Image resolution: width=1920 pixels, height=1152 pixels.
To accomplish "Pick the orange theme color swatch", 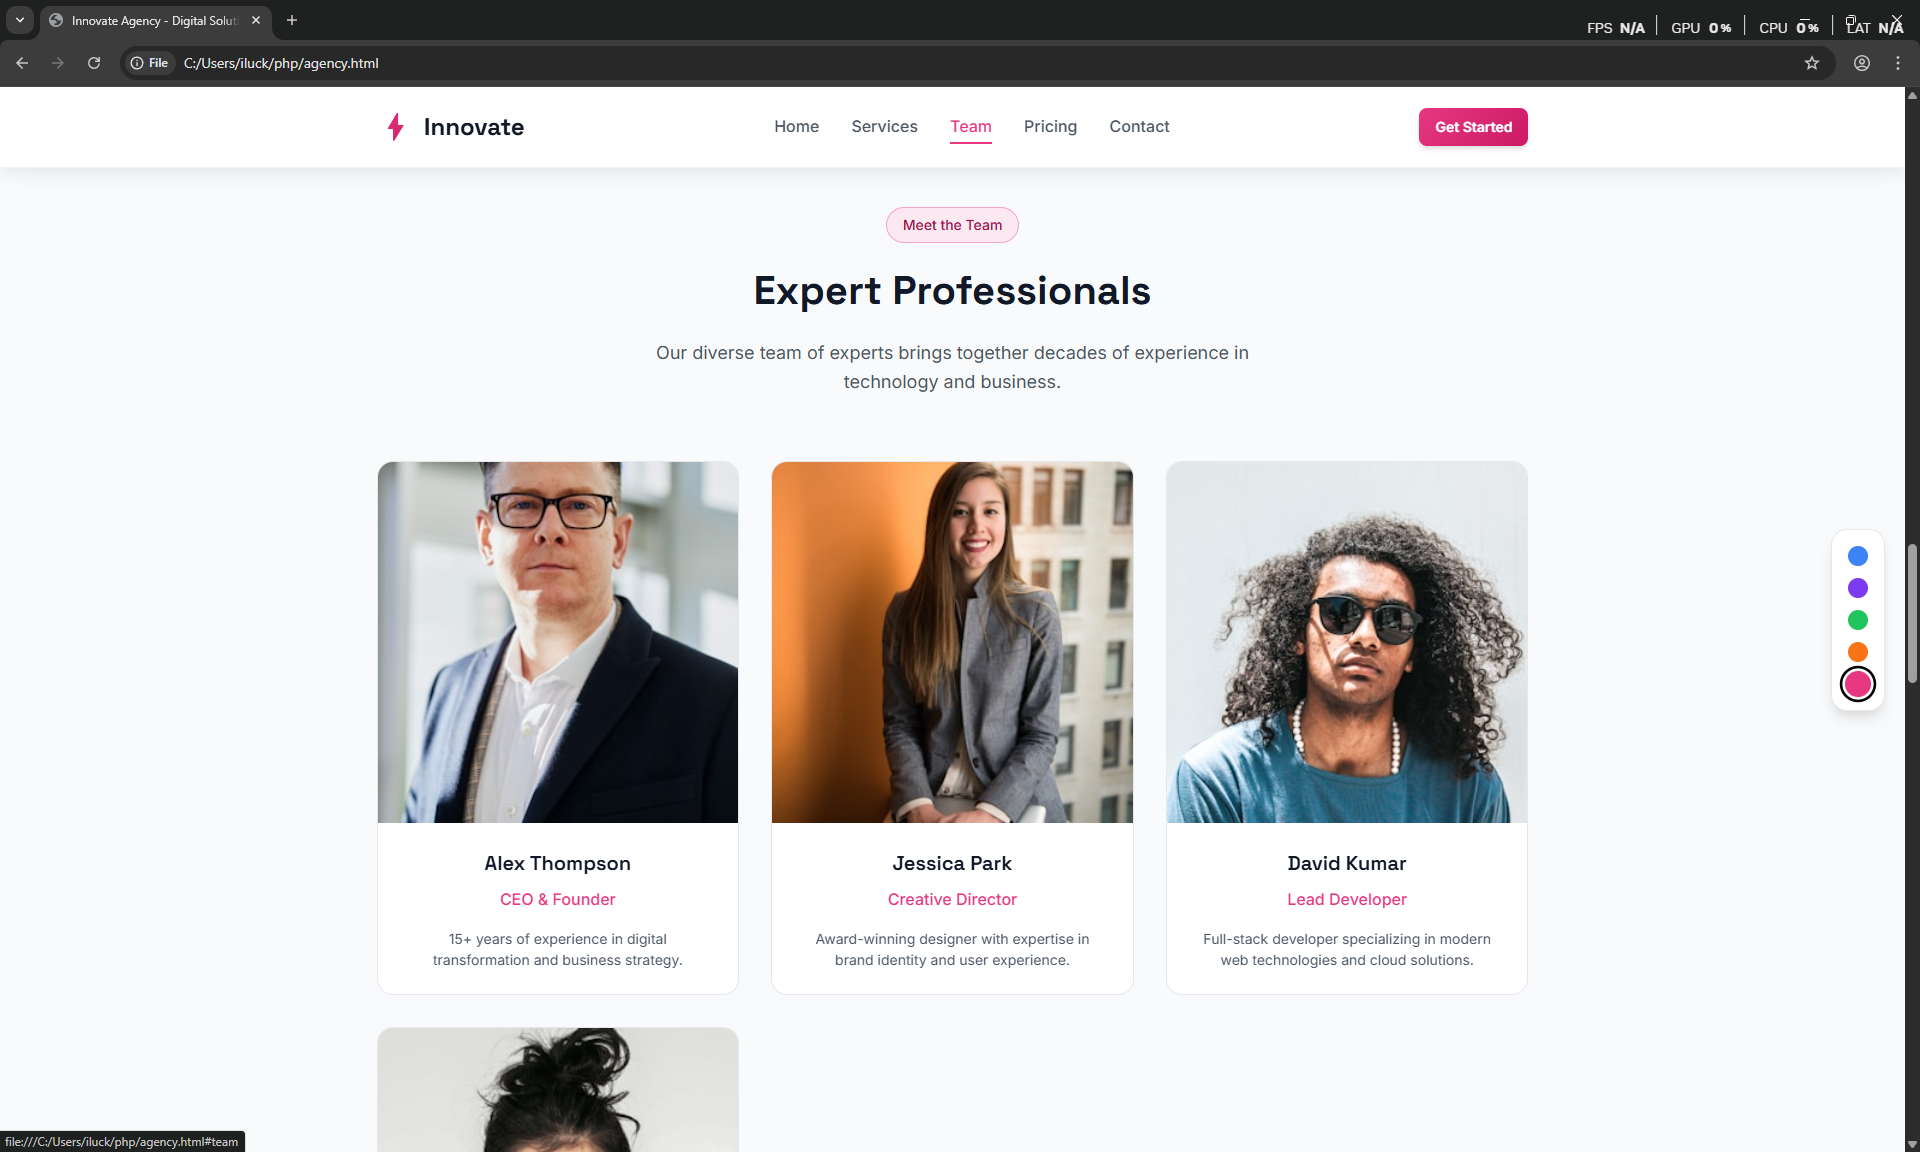I will tap(1858, 652).
